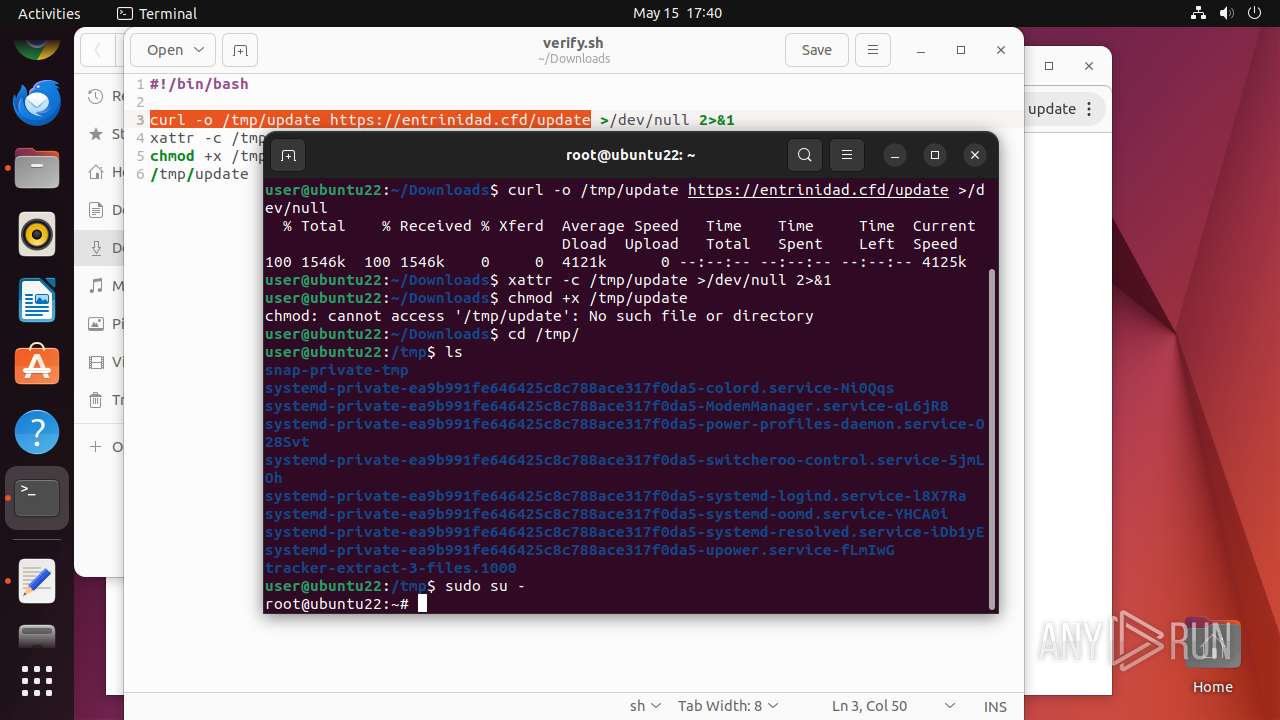Click the Ln 3, Col 50 position indicator
Image resolution: width=1280 pixels, height=720 pixels.
[869, 706]
